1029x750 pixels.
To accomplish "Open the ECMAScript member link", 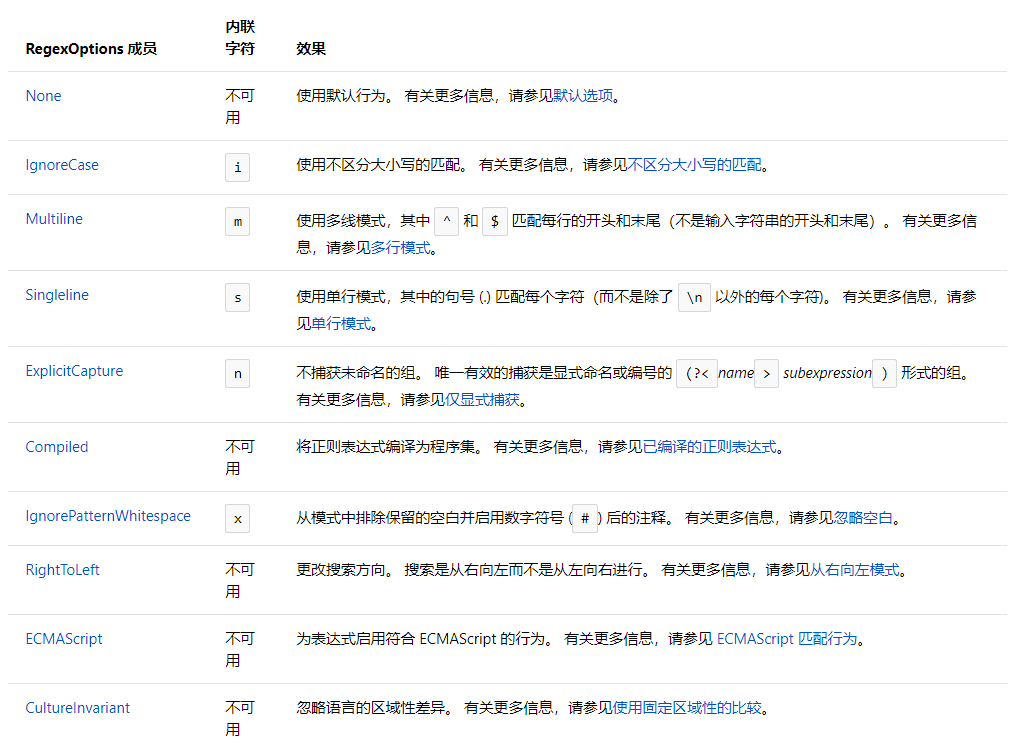I will [64, 638].
